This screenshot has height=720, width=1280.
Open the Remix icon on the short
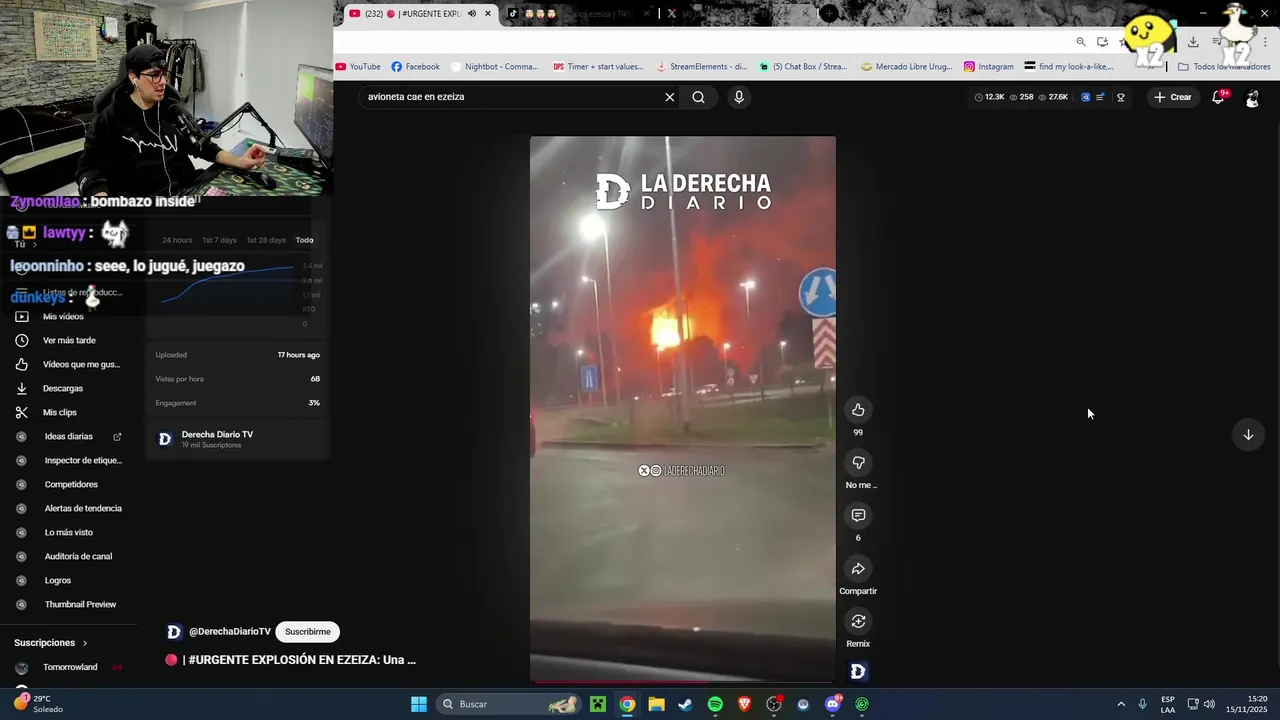[x=858, y=621]
